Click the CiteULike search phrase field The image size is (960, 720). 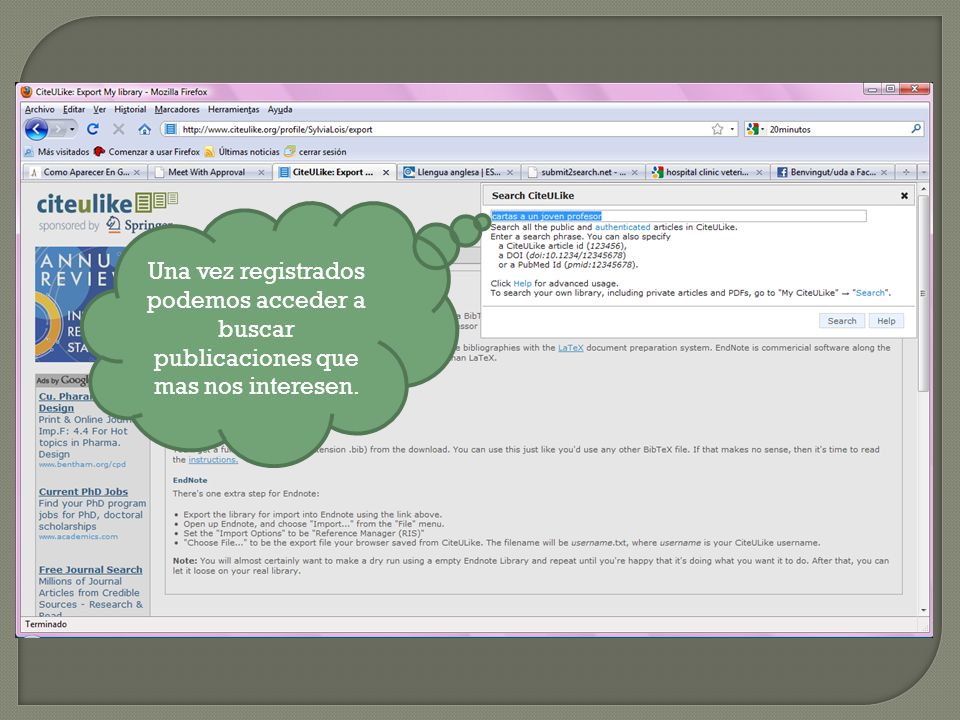point(678,216)
